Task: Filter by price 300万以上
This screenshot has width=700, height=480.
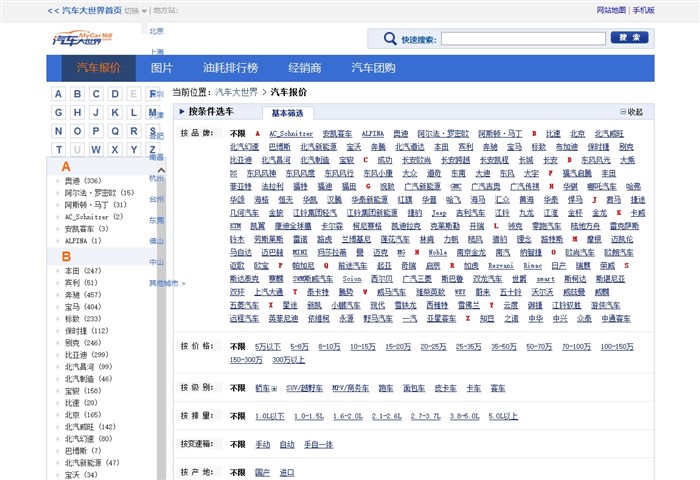Action: click(x=288, y=359)
